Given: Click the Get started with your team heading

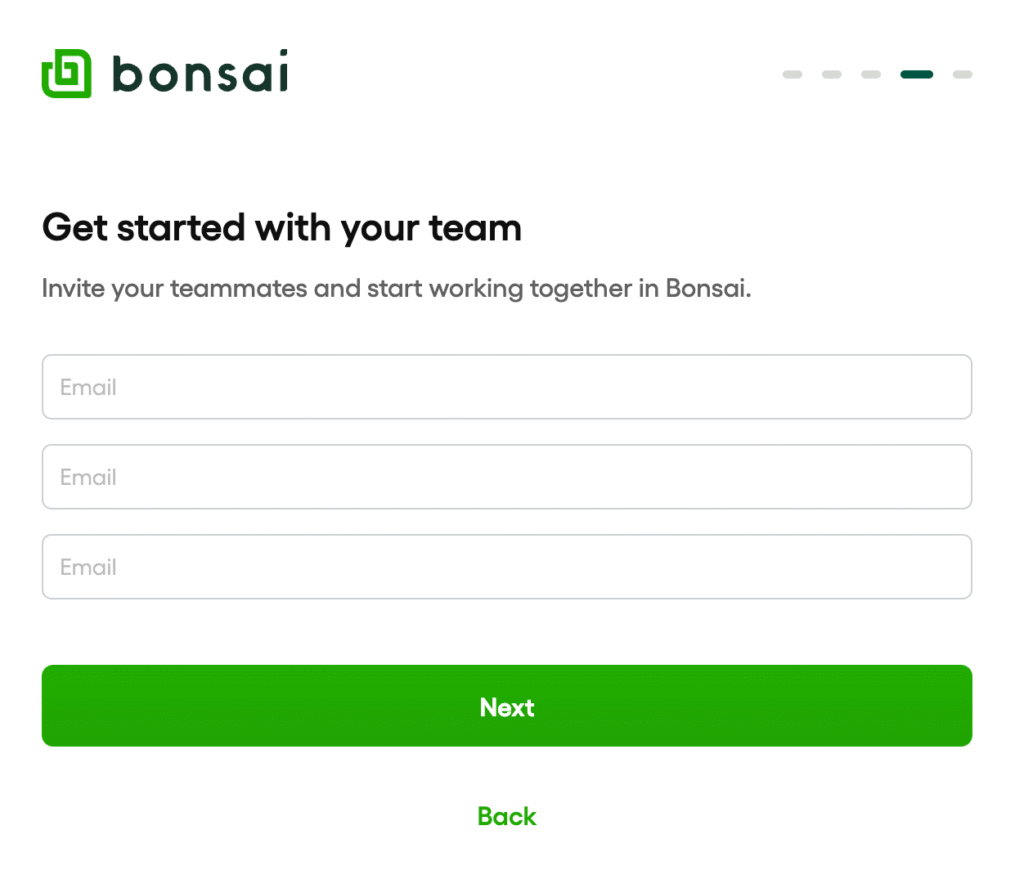Looking at the screenshot, I should click(281, 228).
